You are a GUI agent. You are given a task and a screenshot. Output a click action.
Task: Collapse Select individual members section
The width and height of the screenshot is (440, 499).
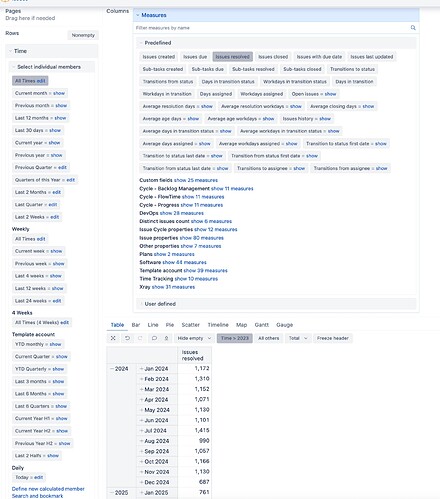click(14, 67)
